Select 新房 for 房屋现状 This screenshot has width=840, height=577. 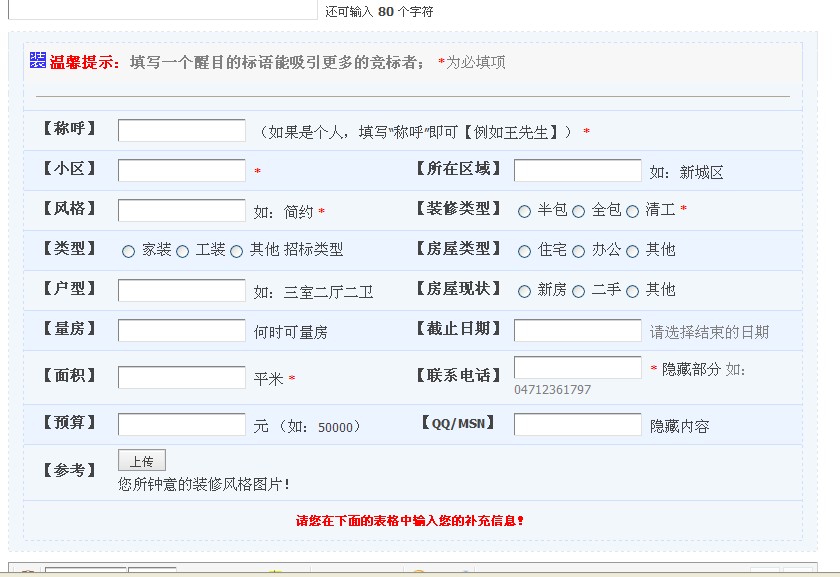pos(524,291)
